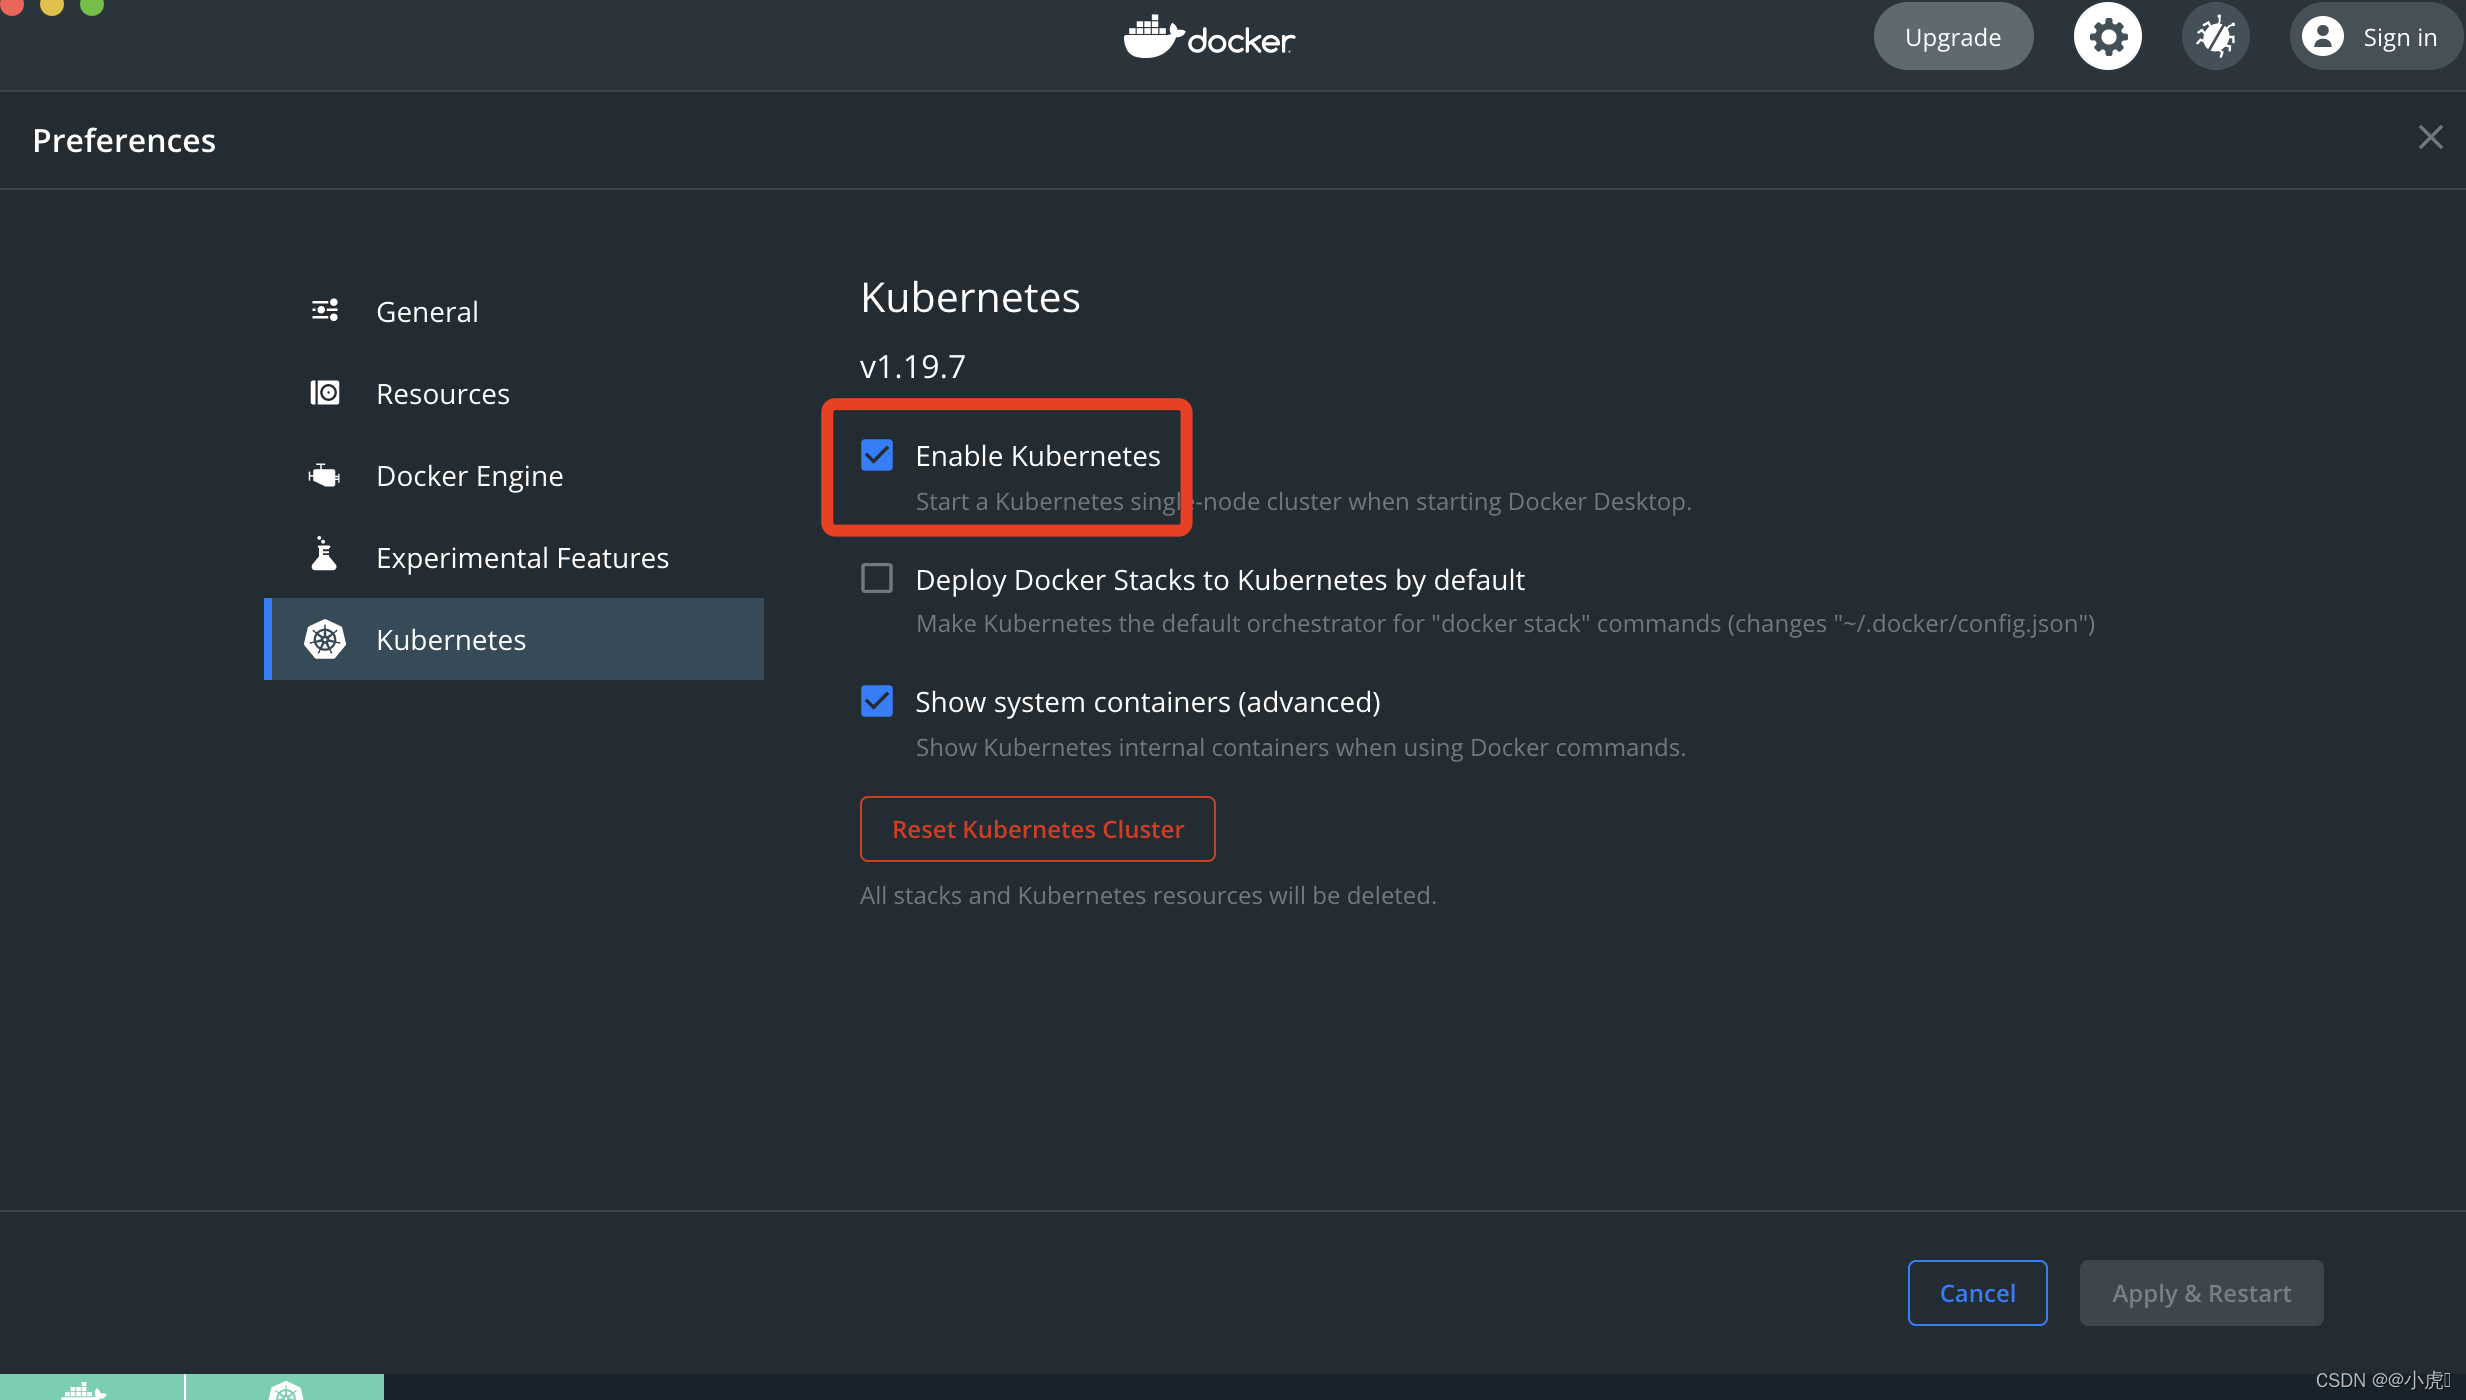Click the Experimental Features flask icon
Viewport: 2466px width, 1400px height.
tap(324, 555)
